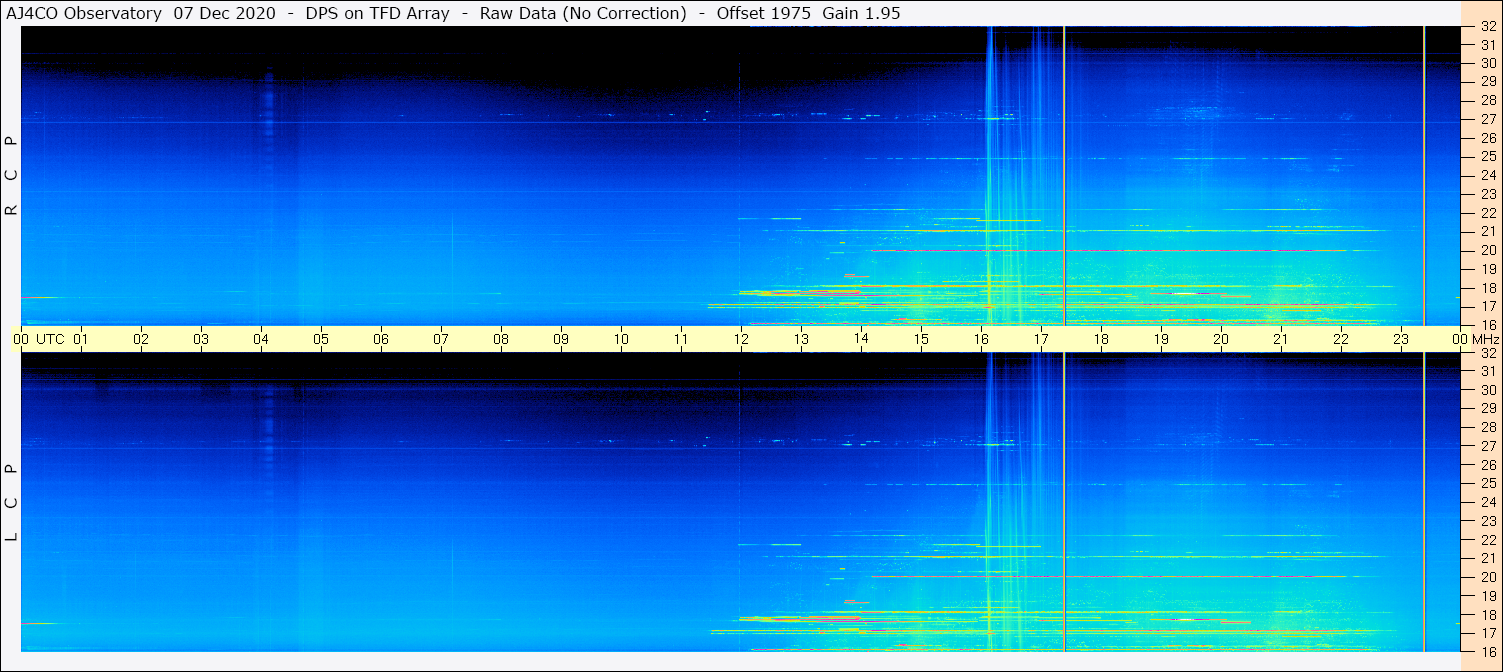The height and width of the screenshot is (672, 1503).
Task: Click 32 MHz label on upper frequency scale
Action: click(1487, 27)
